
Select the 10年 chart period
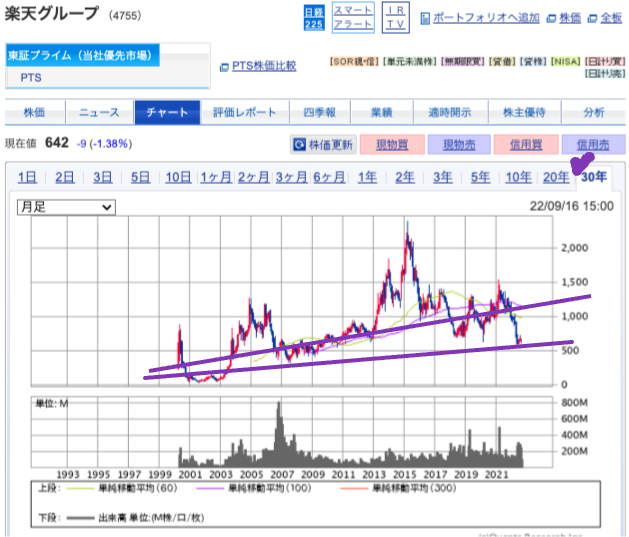point(518,177)
